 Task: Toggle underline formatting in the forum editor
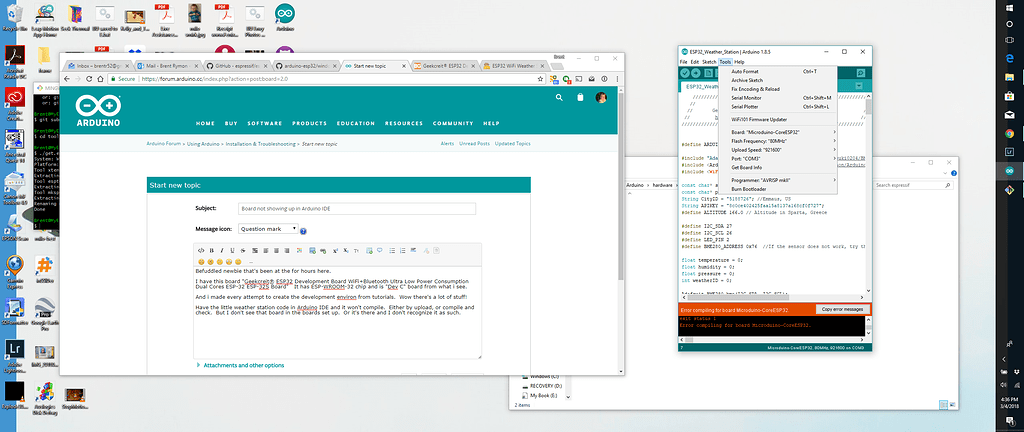click(232, 250)
